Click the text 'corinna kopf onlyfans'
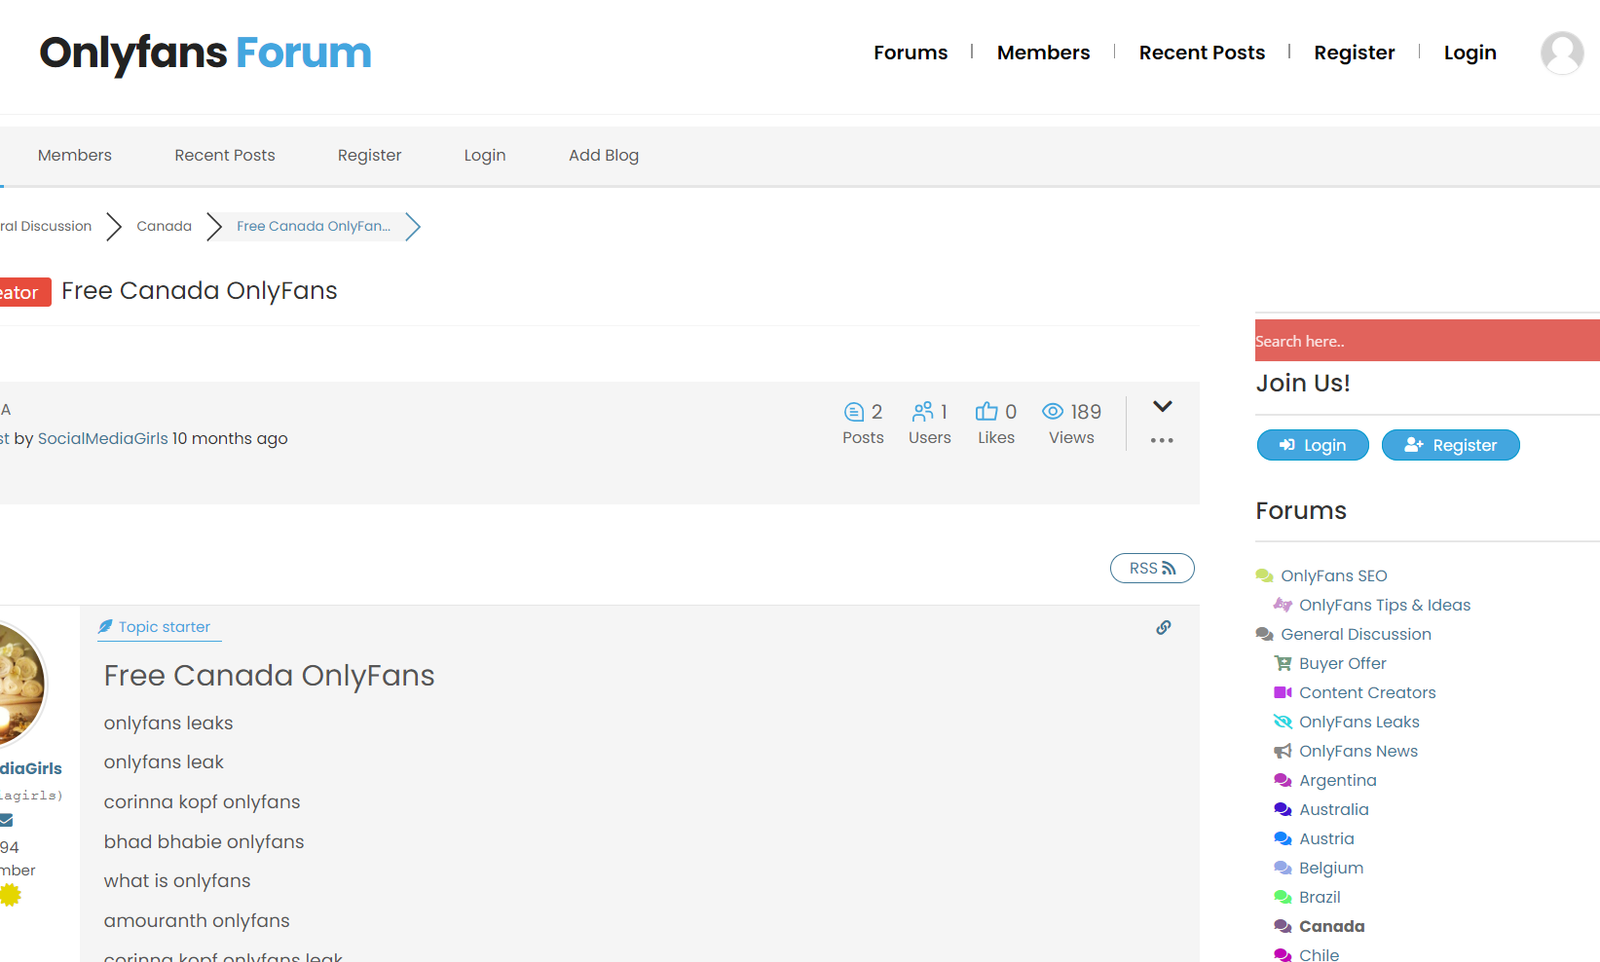The height and width of the screenshot is (962, 1600). (202, 802)
